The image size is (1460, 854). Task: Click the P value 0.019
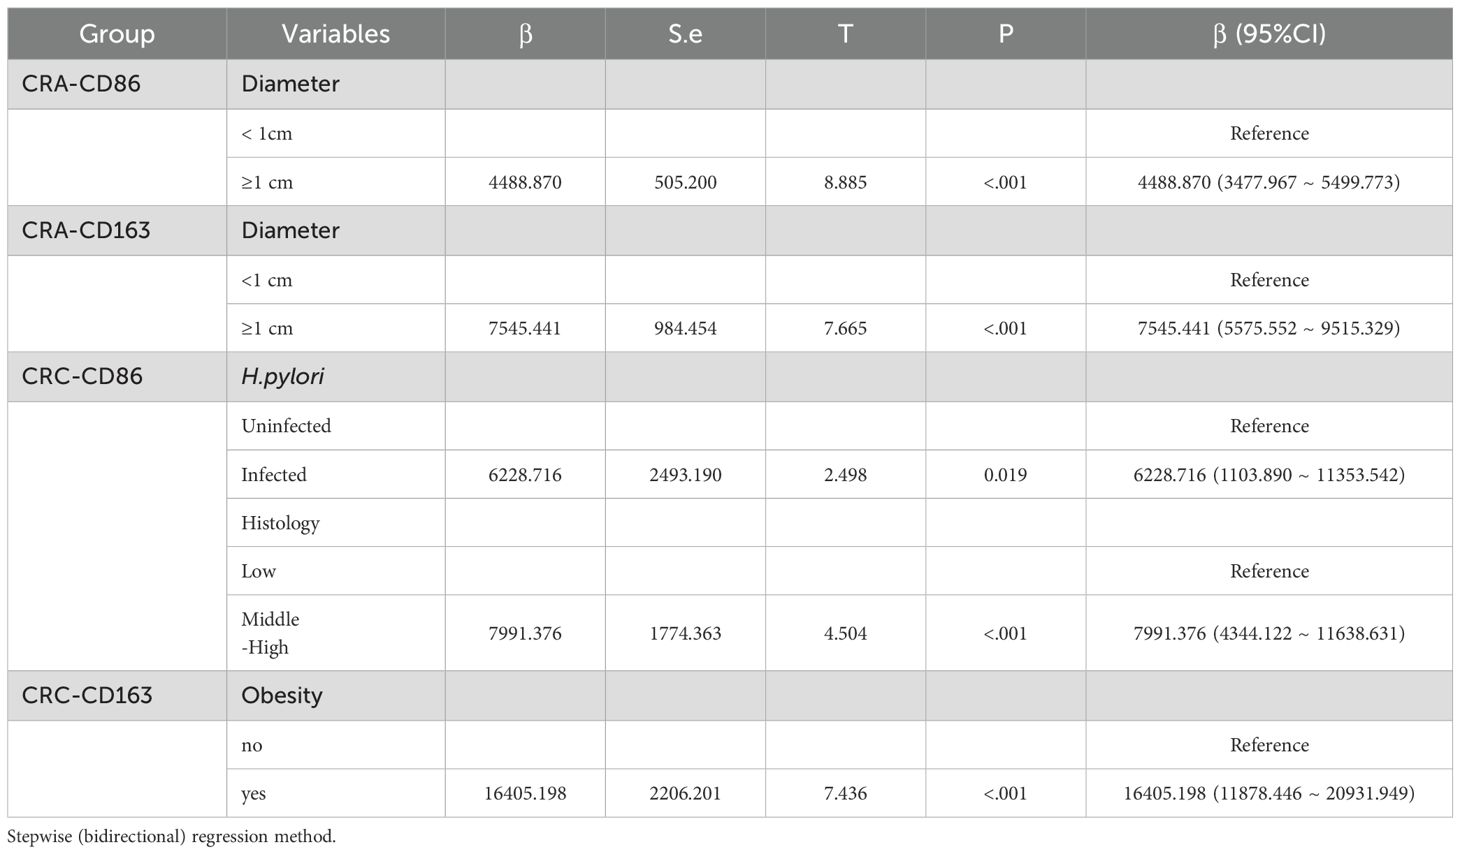pos(1005,475)
